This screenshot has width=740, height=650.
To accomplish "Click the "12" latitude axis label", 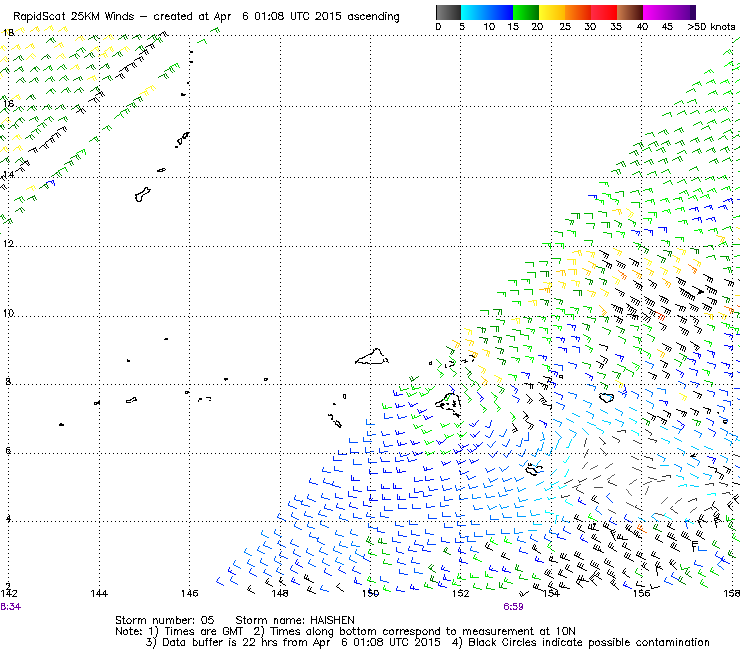I will pos(8,244).
